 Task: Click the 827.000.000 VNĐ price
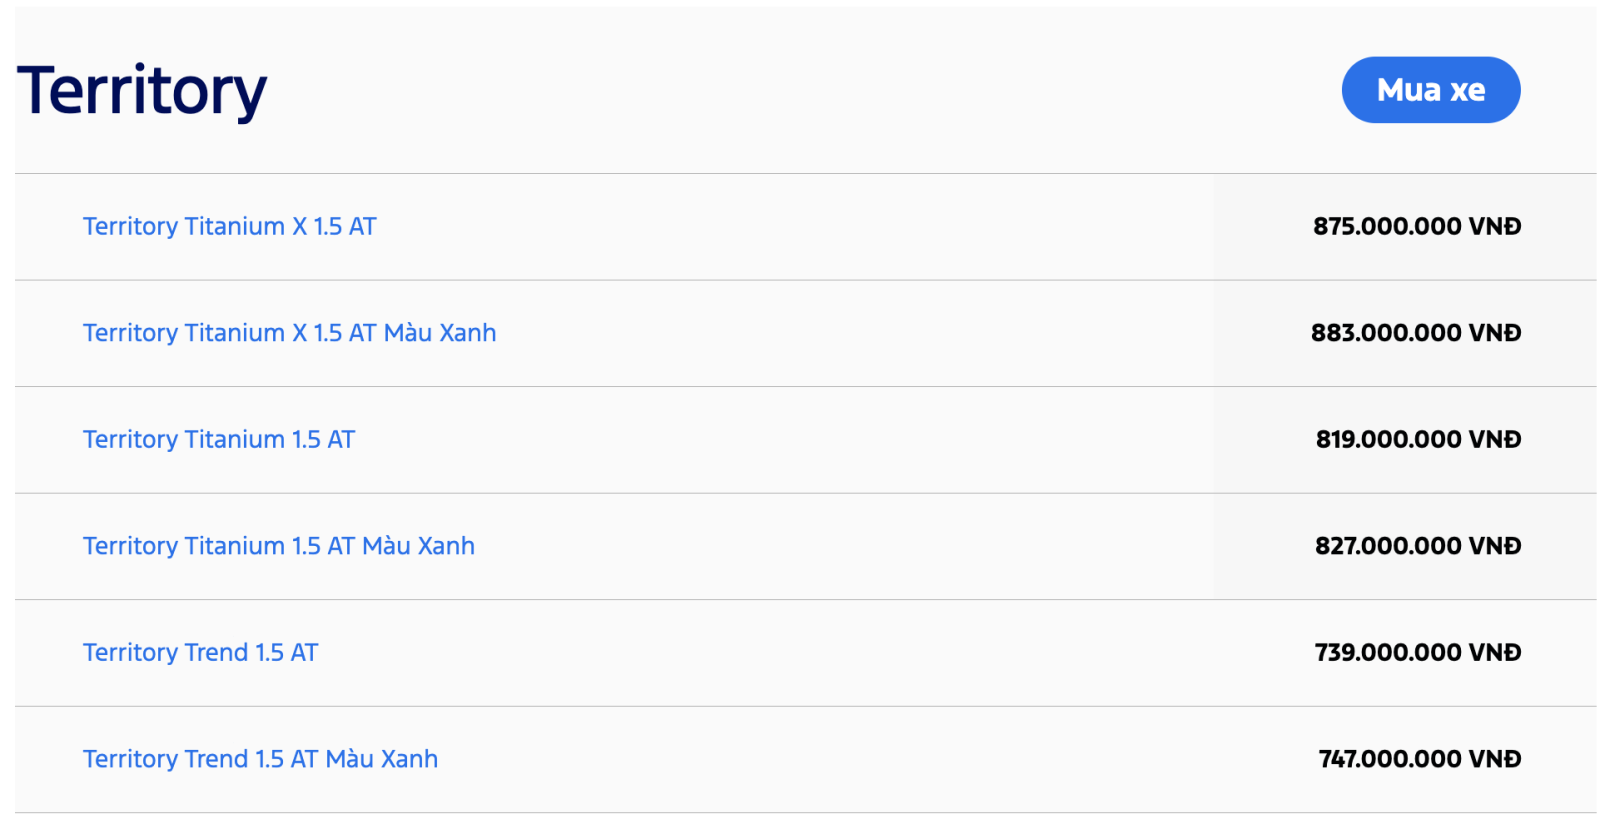coord(1417,546)
